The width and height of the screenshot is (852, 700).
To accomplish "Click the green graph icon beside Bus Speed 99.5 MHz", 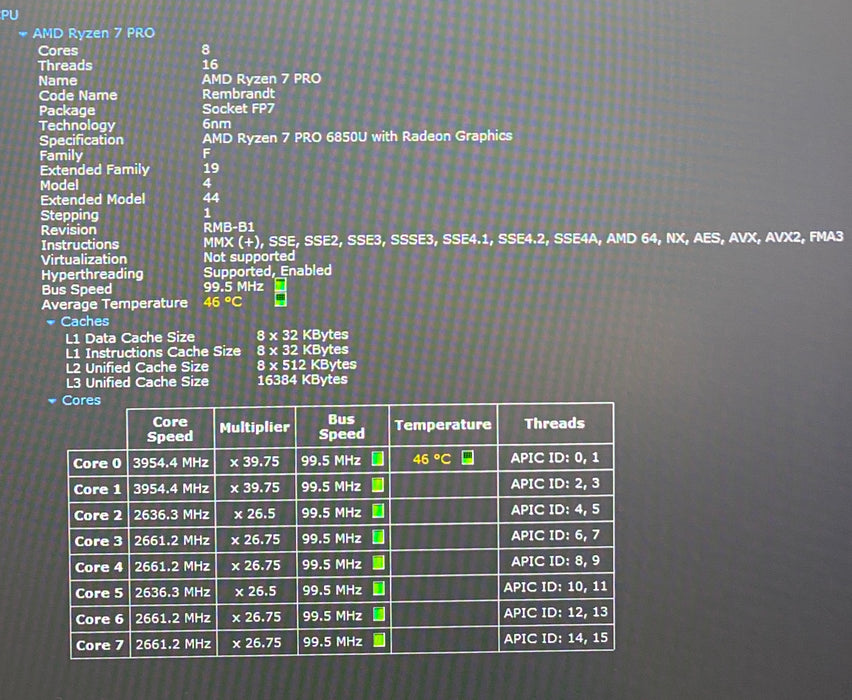I will [280, 285].
